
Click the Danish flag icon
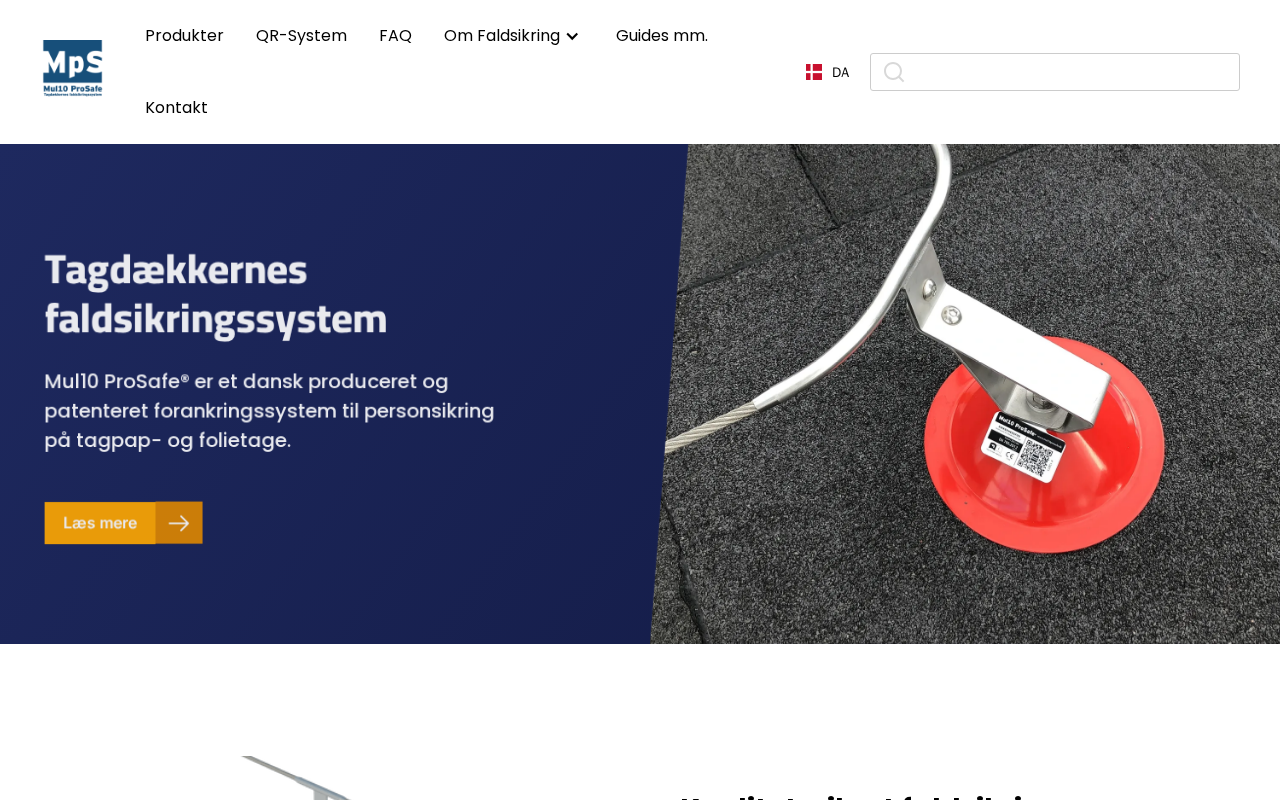(x=814, y=72)
